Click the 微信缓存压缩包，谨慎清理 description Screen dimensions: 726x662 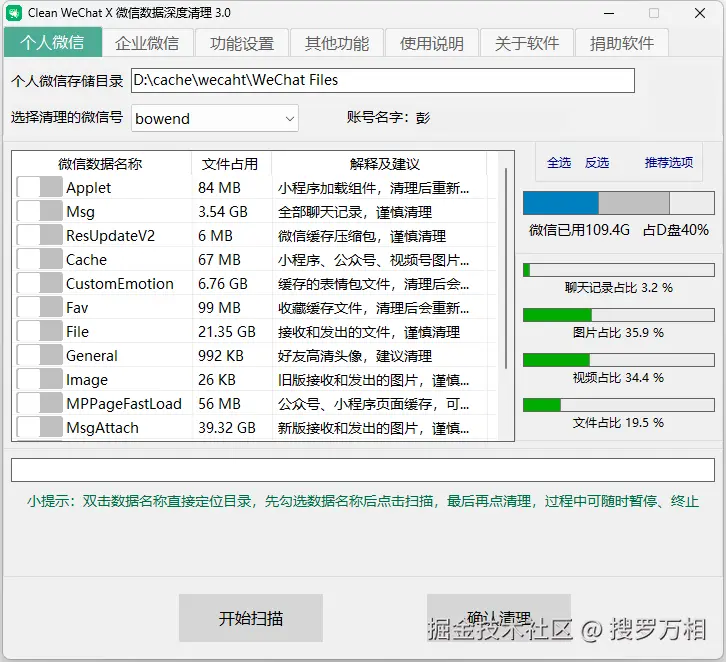(x=362, y=236)
